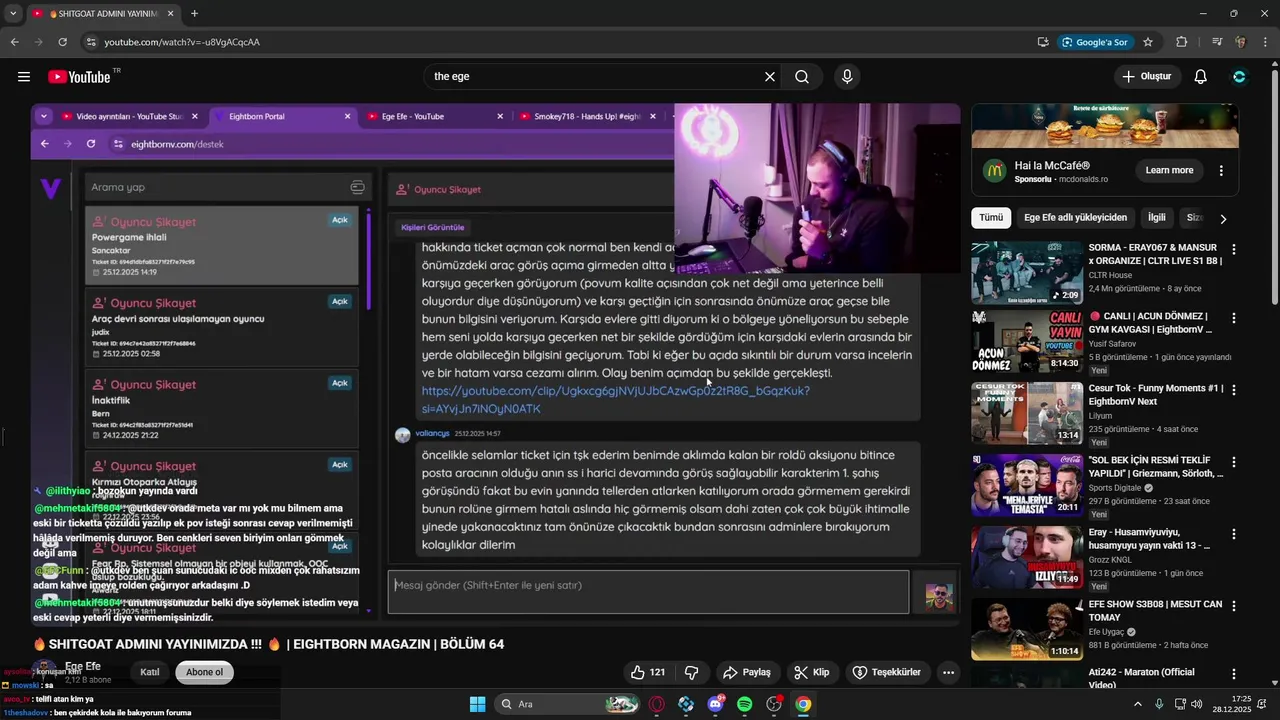Dislike the video with thumbs down
This screenshot has height=720, width=1280.
[x=691, y=672]
